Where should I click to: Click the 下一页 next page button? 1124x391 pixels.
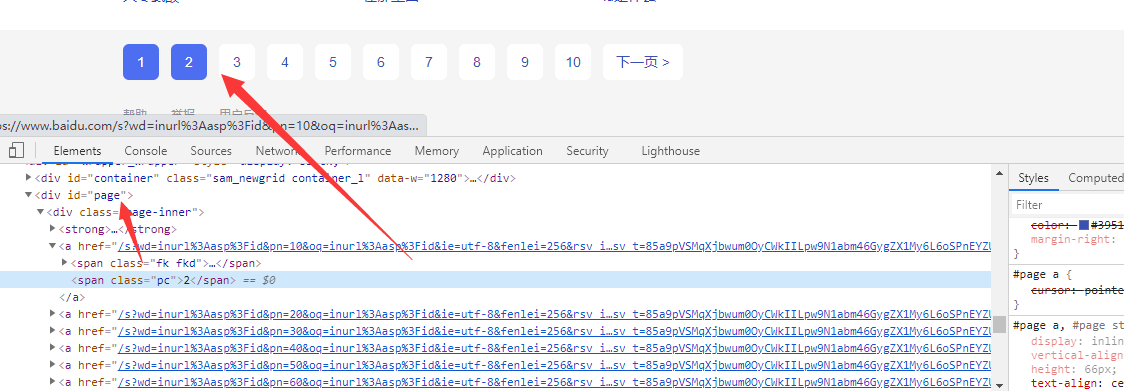pos(643,62)
